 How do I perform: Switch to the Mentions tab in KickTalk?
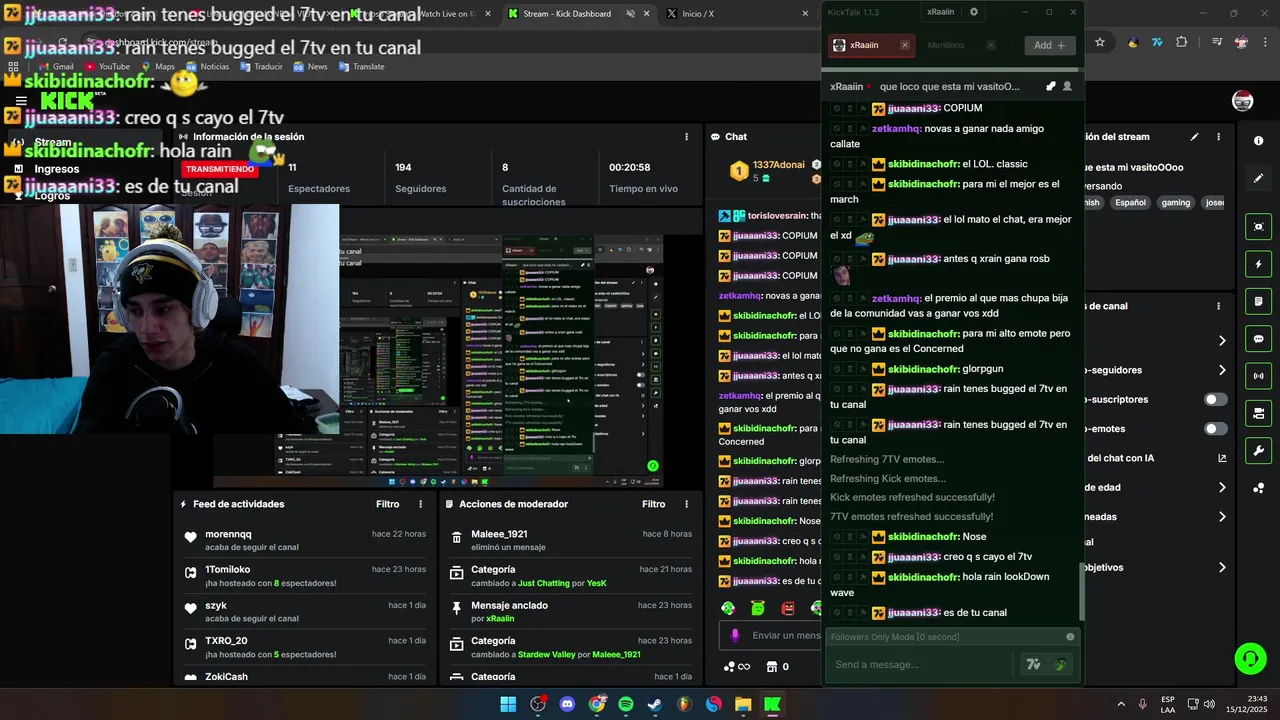coord(946,45)
